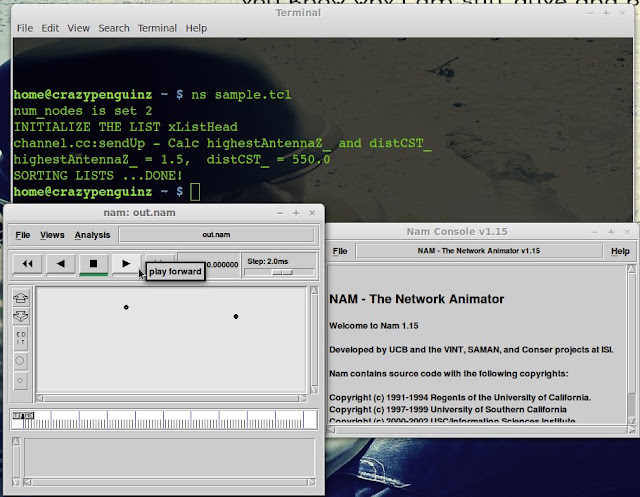640x497 pixels.
Task: Minimize the nam: out.nam window
Action: click(280, 213)
